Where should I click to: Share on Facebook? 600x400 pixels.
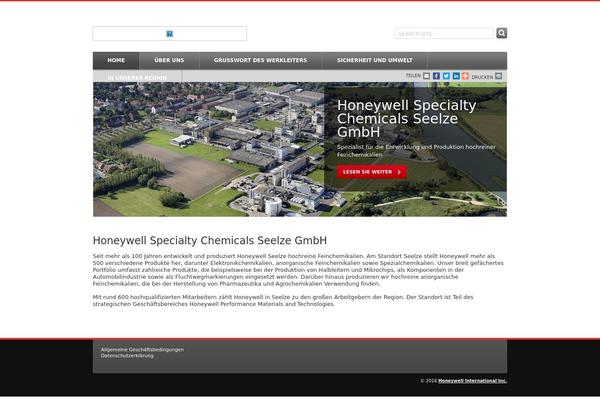pos(436,76)
